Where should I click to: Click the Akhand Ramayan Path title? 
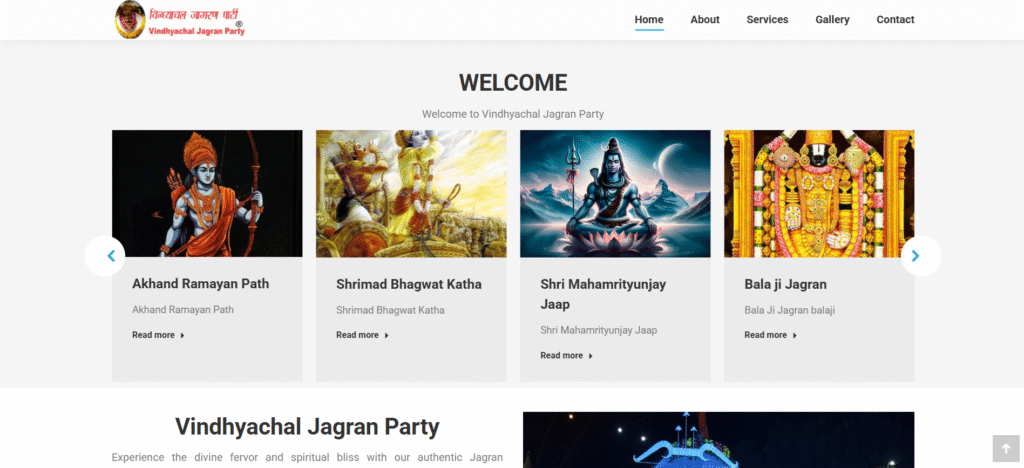pos(200,284)
